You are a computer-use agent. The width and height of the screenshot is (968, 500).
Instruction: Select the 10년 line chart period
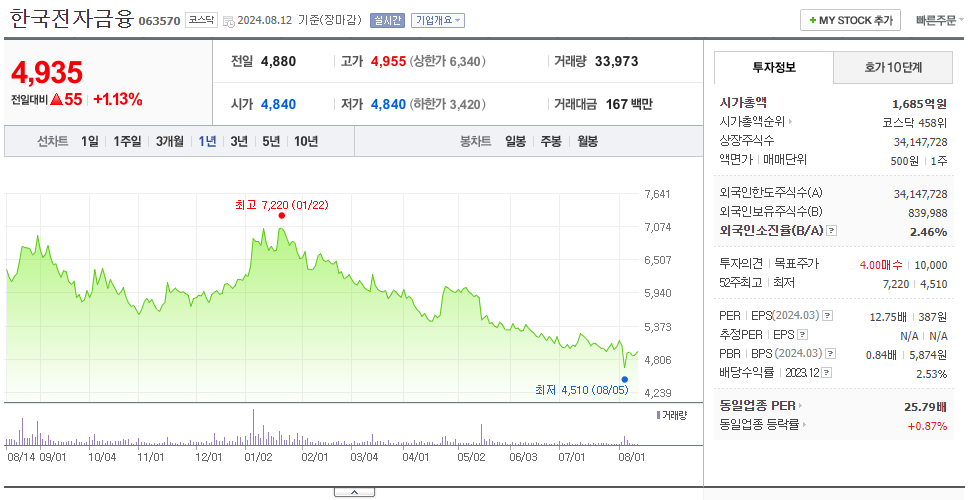tap(306, 141)
